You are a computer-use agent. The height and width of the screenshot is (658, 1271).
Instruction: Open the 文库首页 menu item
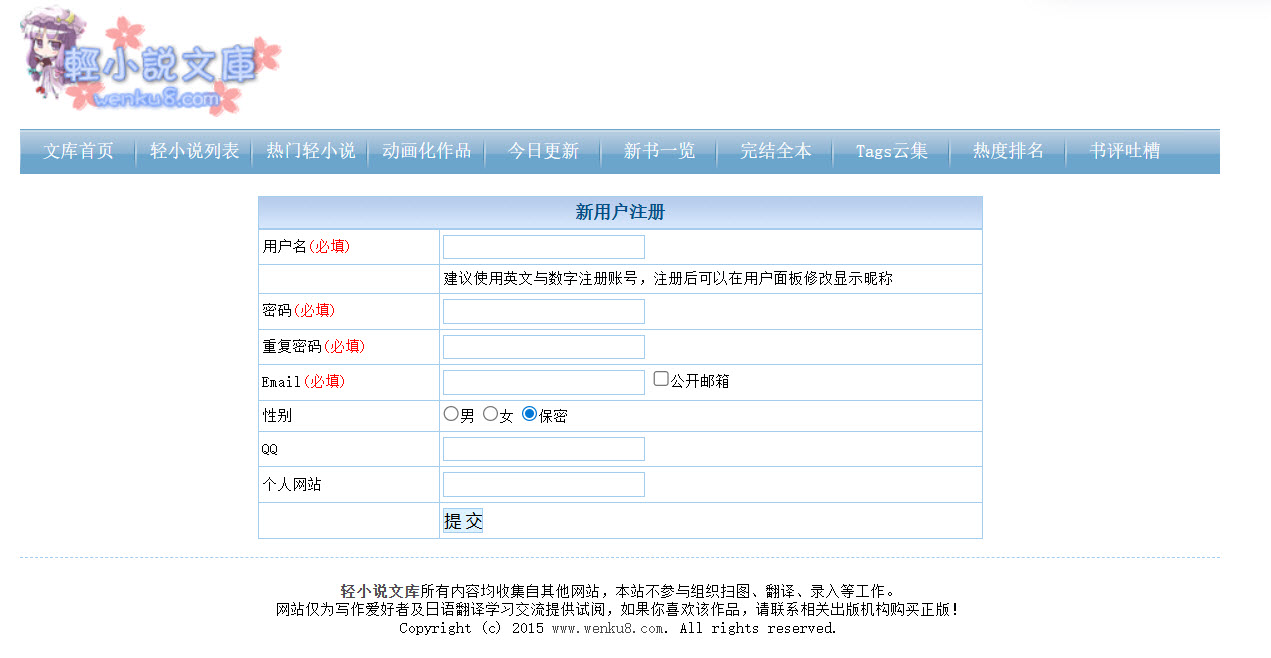[x=78, y=151]
